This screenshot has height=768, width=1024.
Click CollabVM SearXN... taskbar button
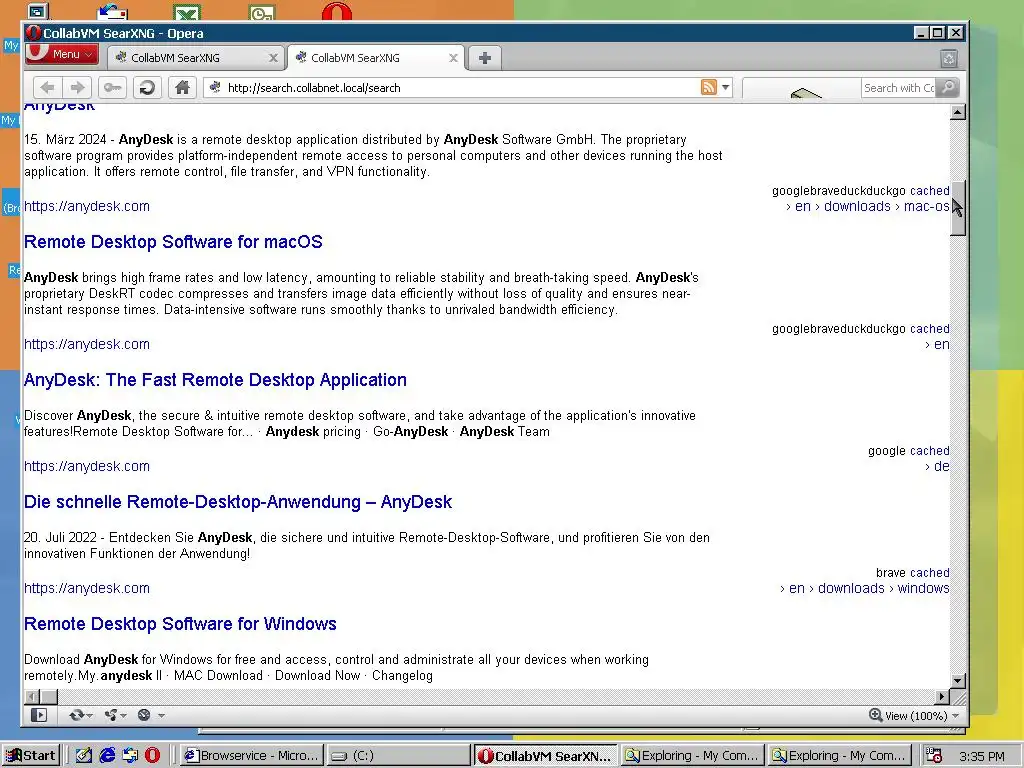[x=544, y=756]
